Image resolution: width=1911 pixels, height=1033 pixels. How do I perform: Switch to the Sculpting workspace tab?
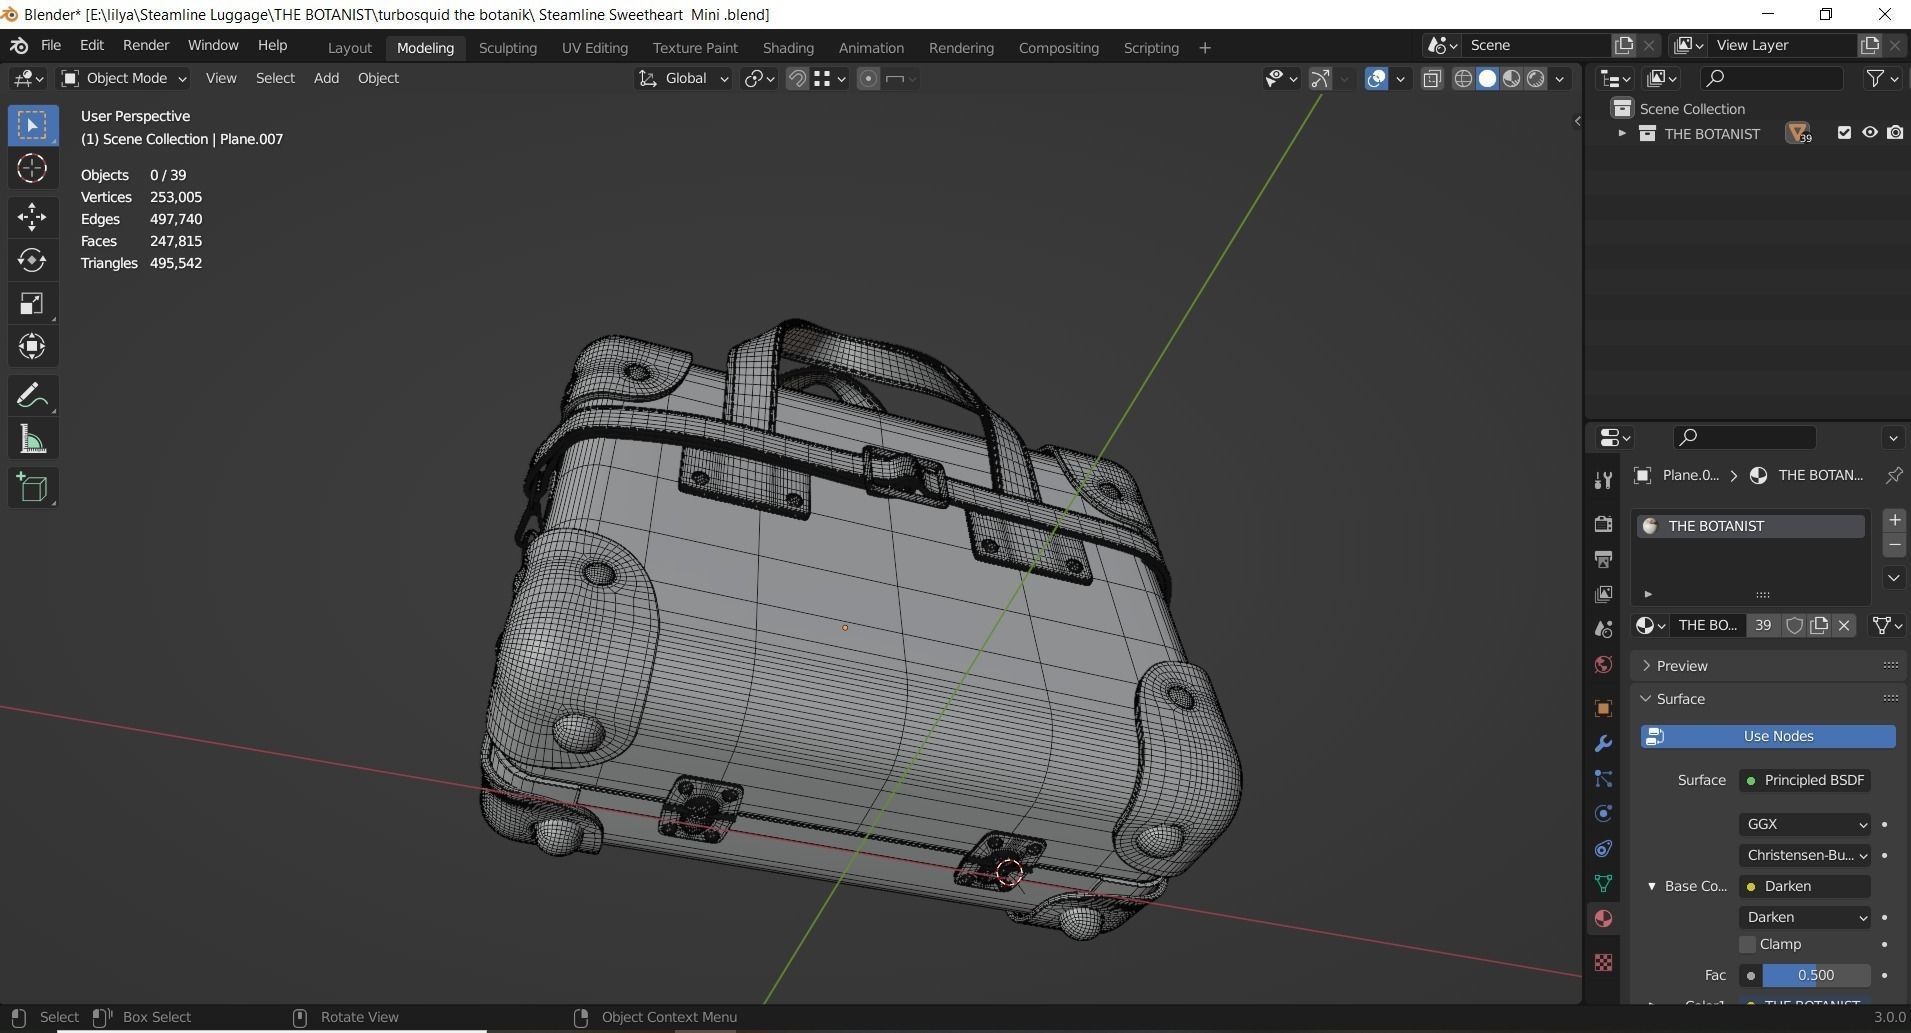click(507, 47)
